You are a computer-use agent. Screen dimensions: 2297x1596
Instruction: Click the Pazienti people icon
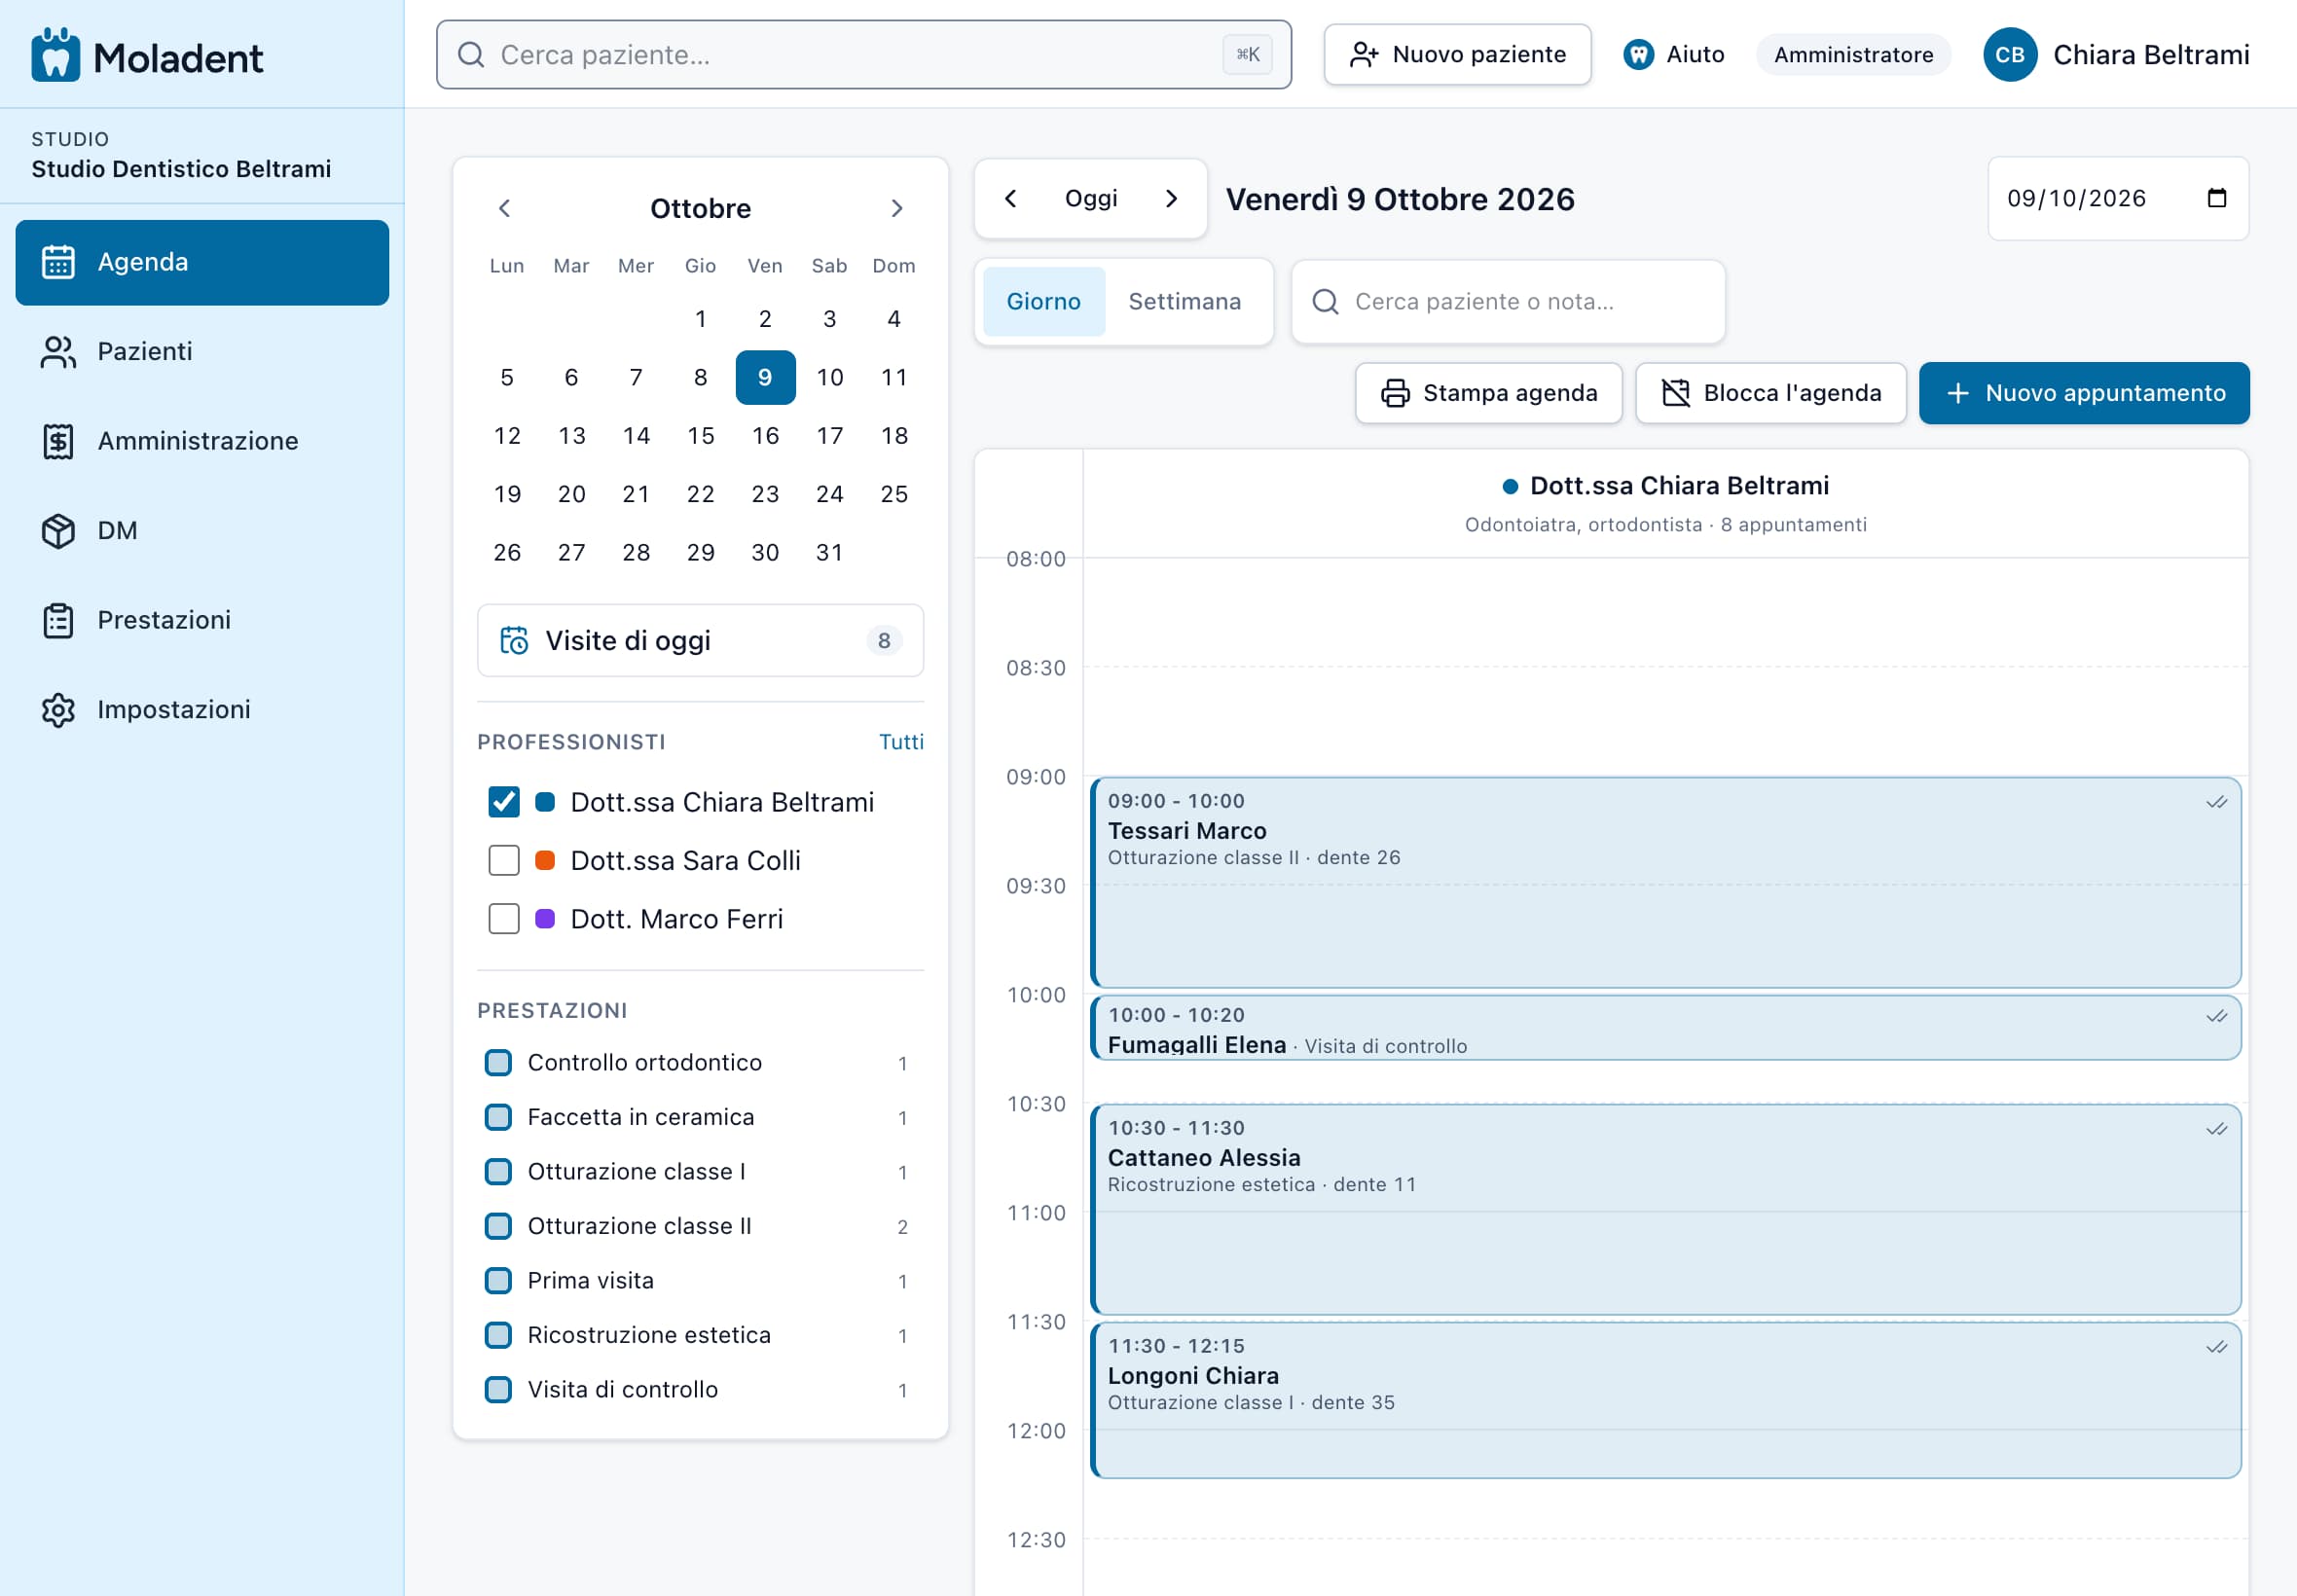pos(58,351)
